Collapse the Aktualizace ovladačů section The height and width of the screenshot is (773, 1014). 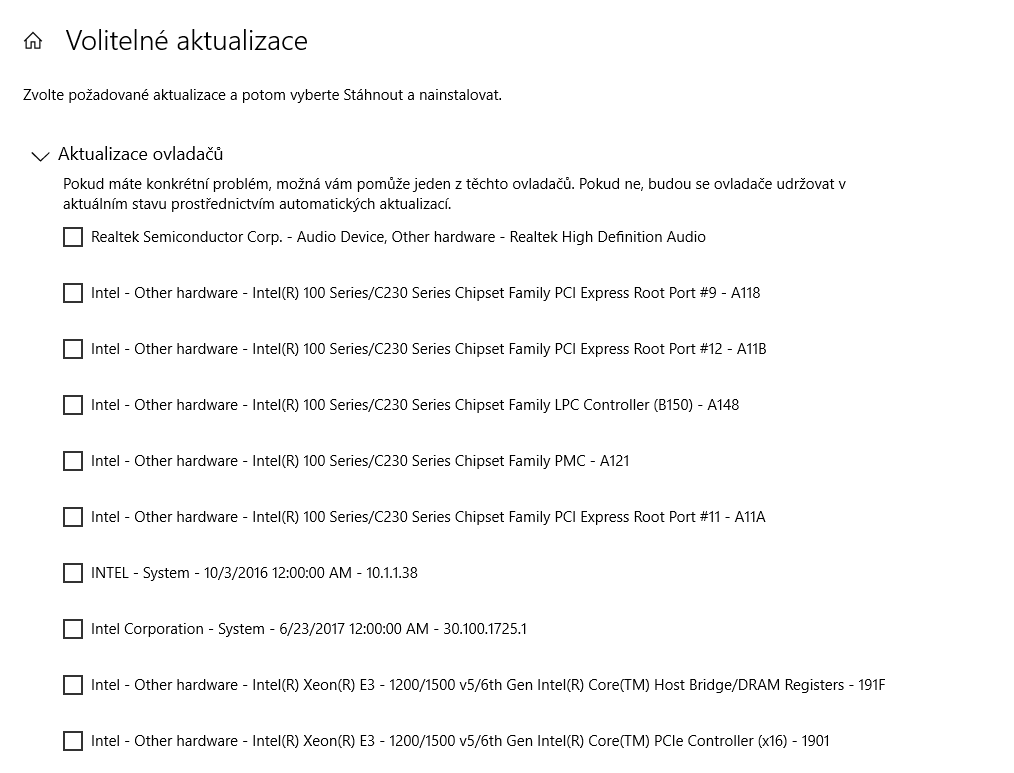click(40, 155)
